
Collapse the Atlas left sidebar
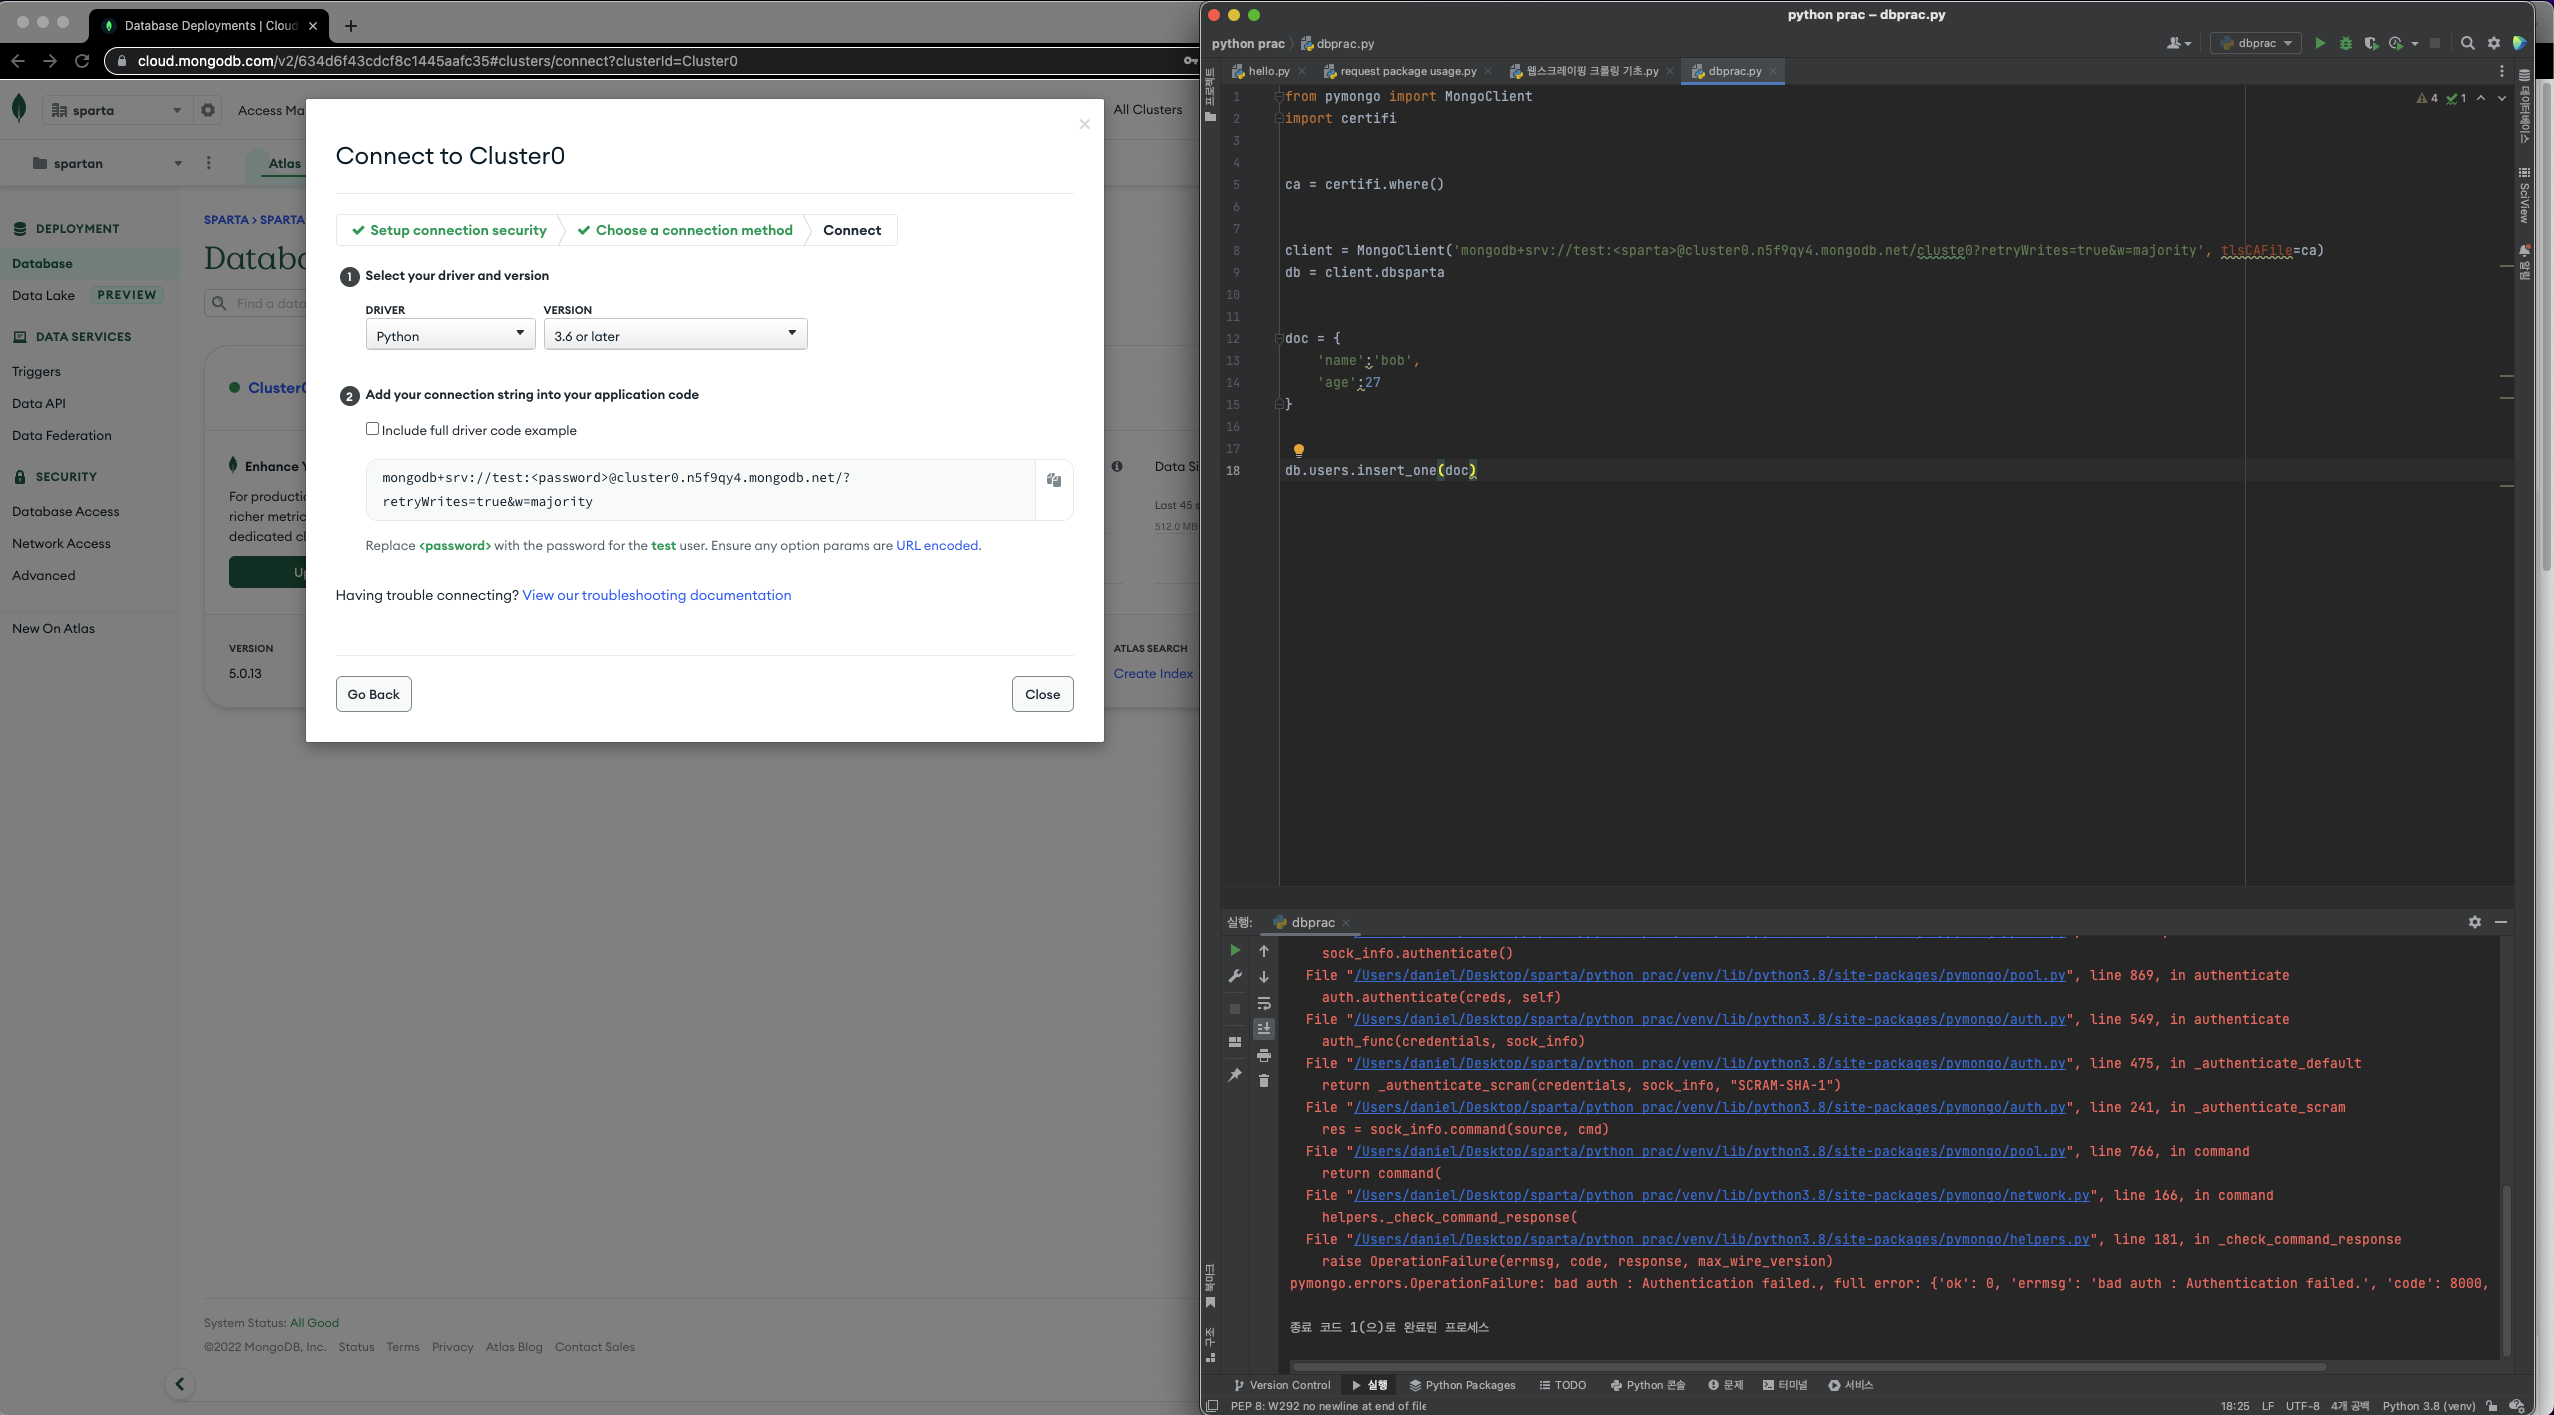pyautogui.click(x=180, y=1384)
